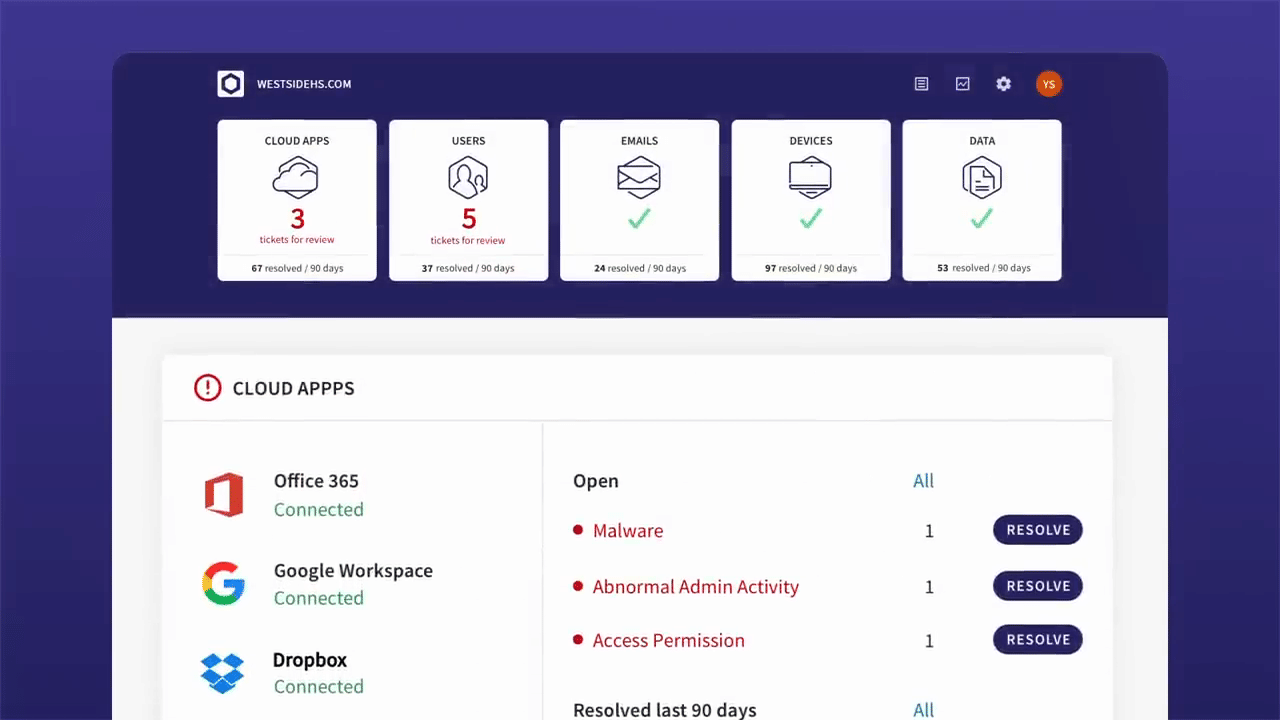Resolve the Access Permission ticket
Viewport: 1280px width, 720px height.
pyautogui.click(x=1038, y=640)
